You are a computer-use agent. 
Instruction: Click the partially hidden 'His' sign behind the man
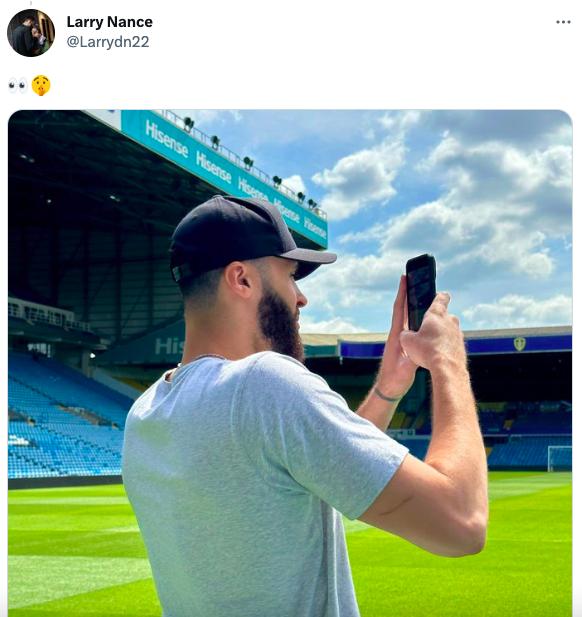tap(169, 346)
